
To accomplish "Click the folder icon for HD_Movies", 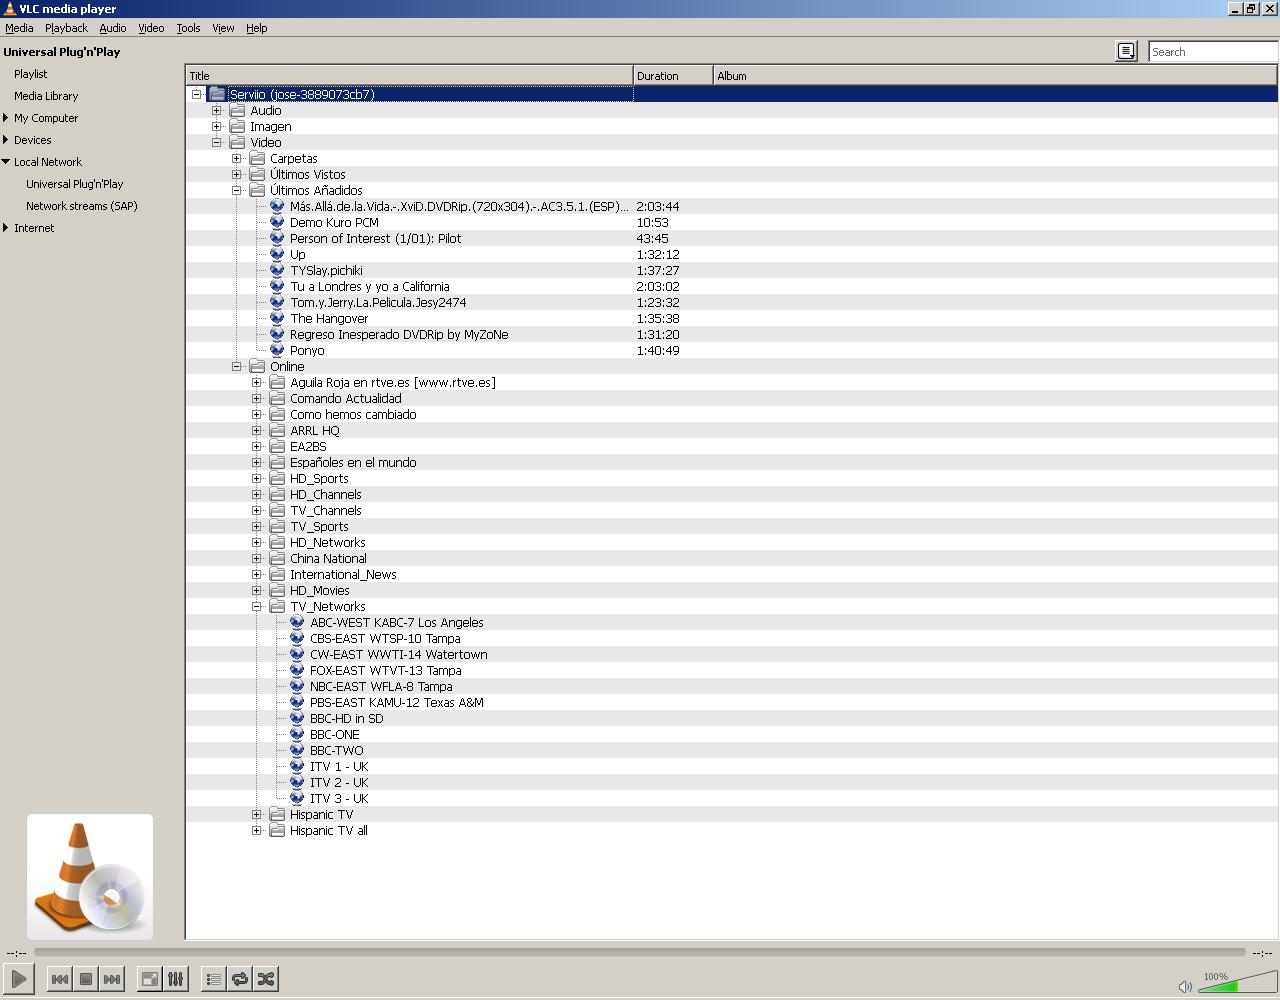I will [x=277, y=590].
